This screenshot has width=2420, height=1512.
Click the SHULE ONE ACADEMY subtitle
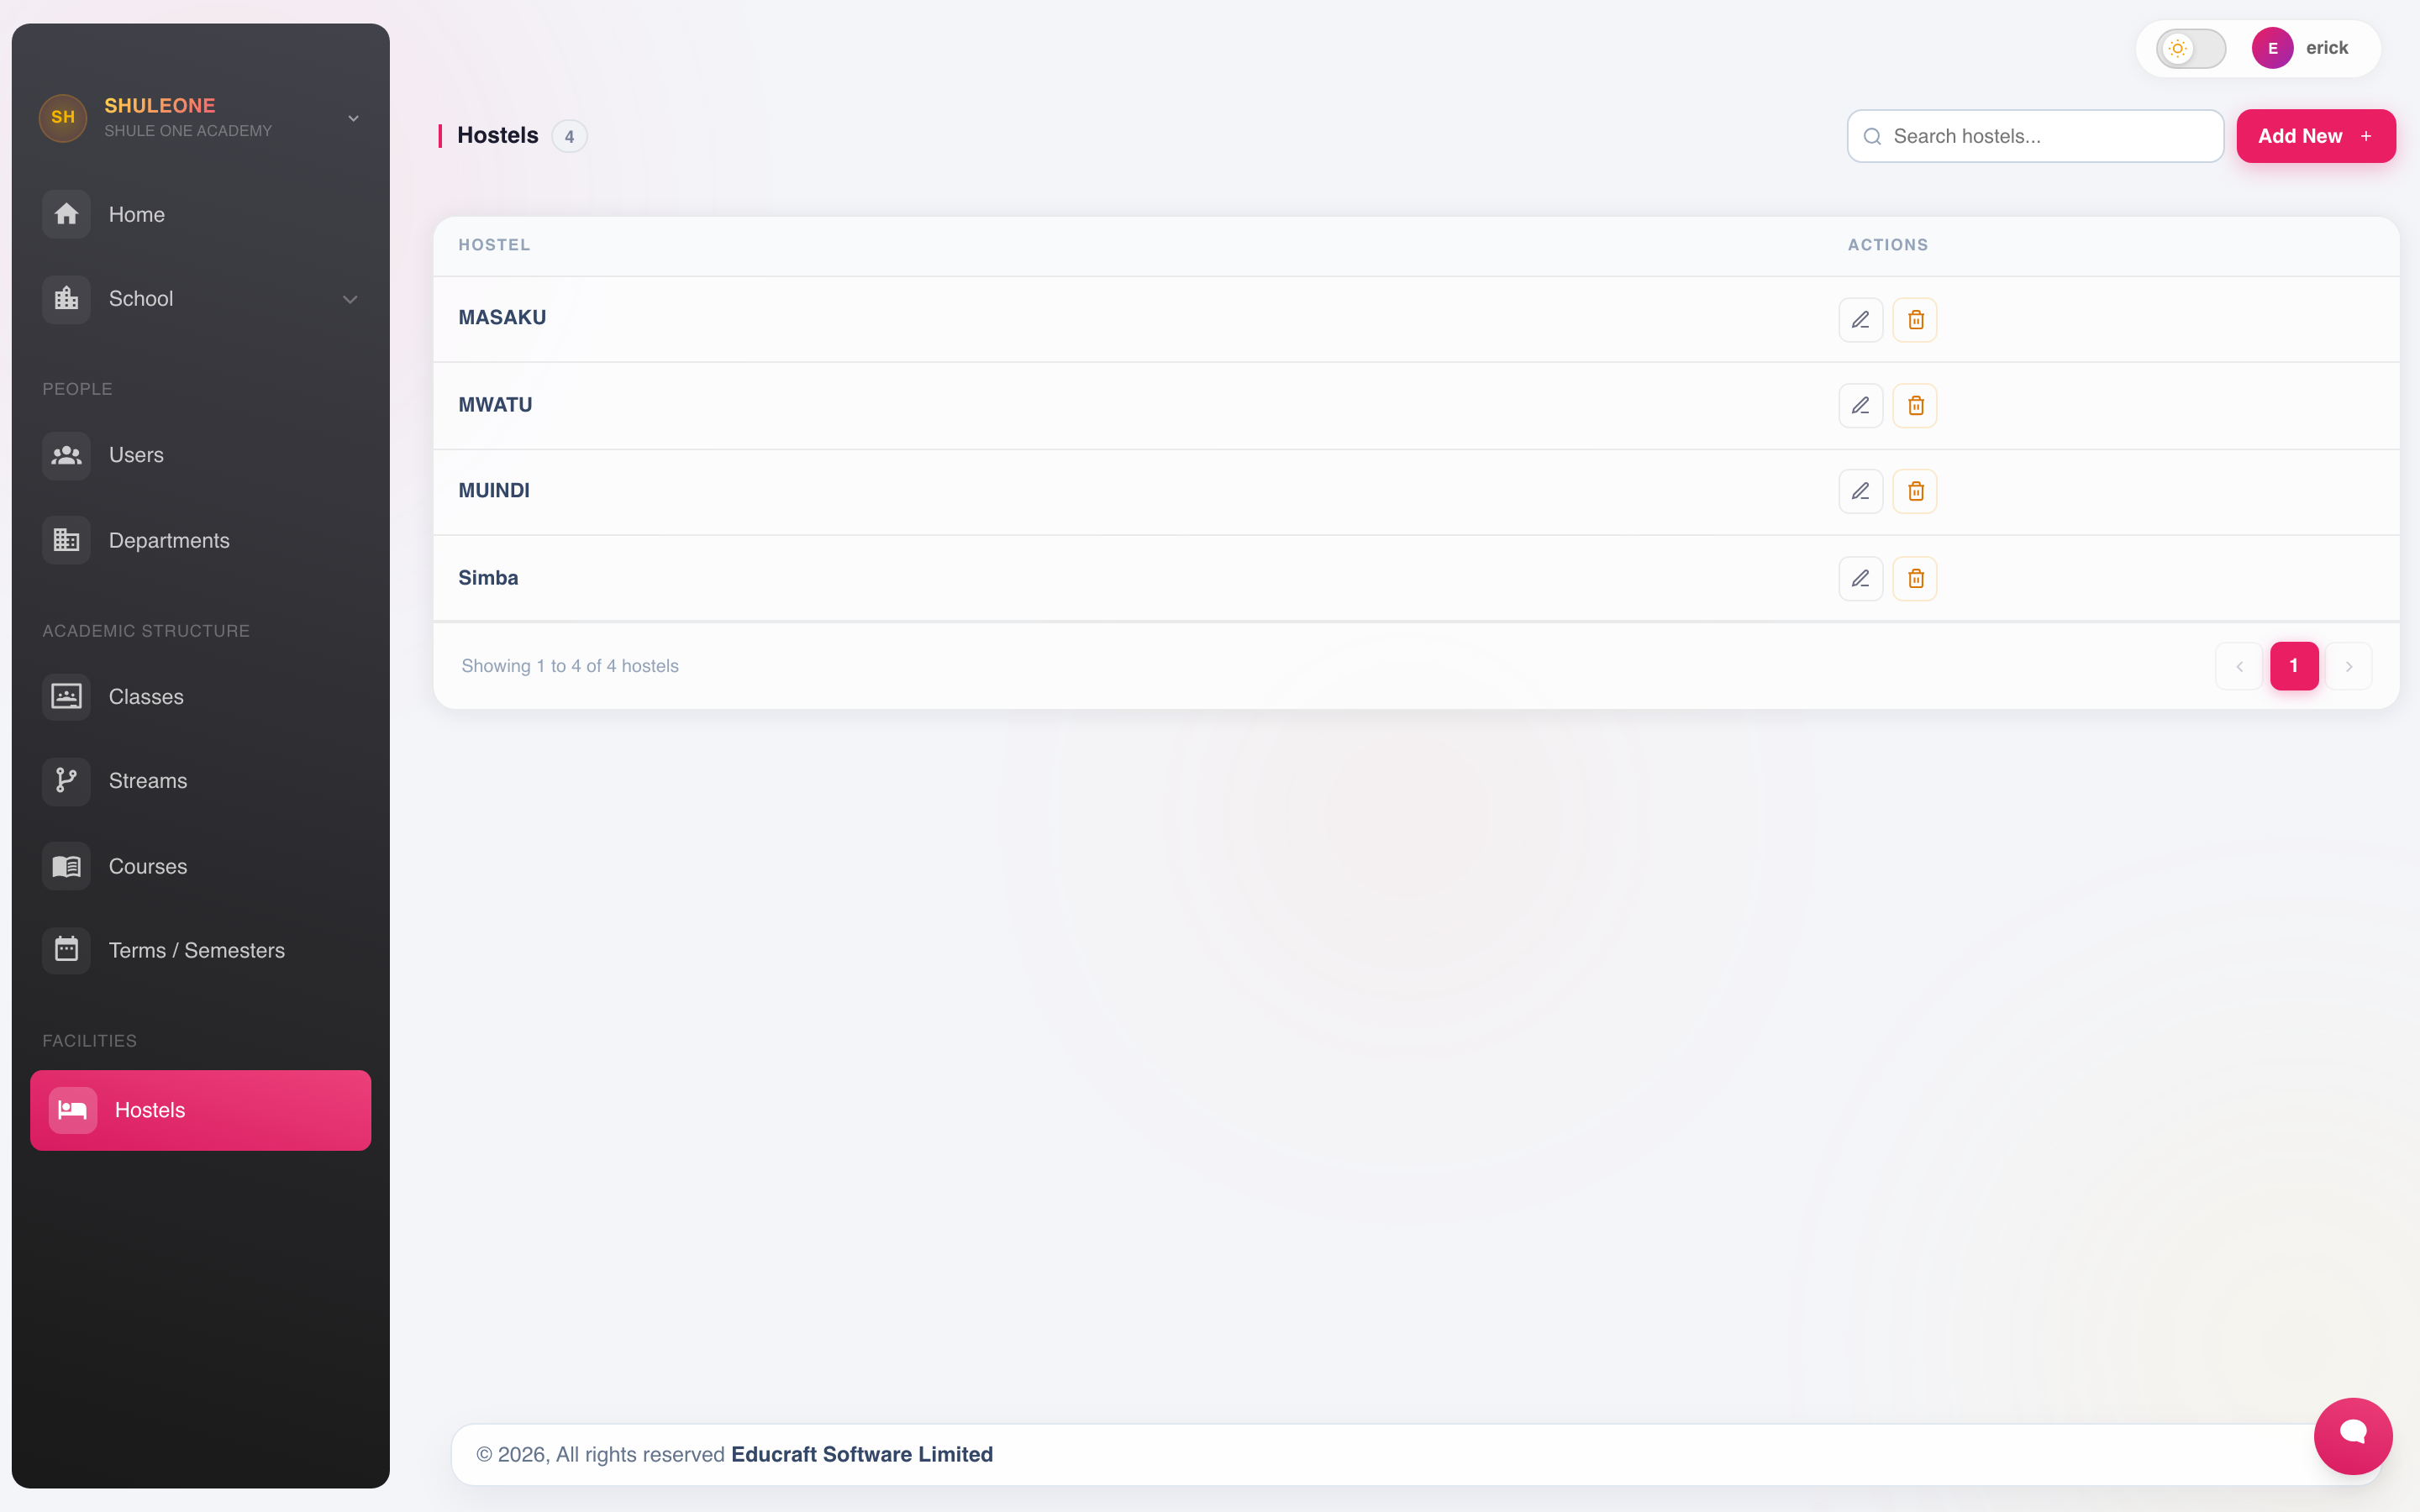[188, 131]
